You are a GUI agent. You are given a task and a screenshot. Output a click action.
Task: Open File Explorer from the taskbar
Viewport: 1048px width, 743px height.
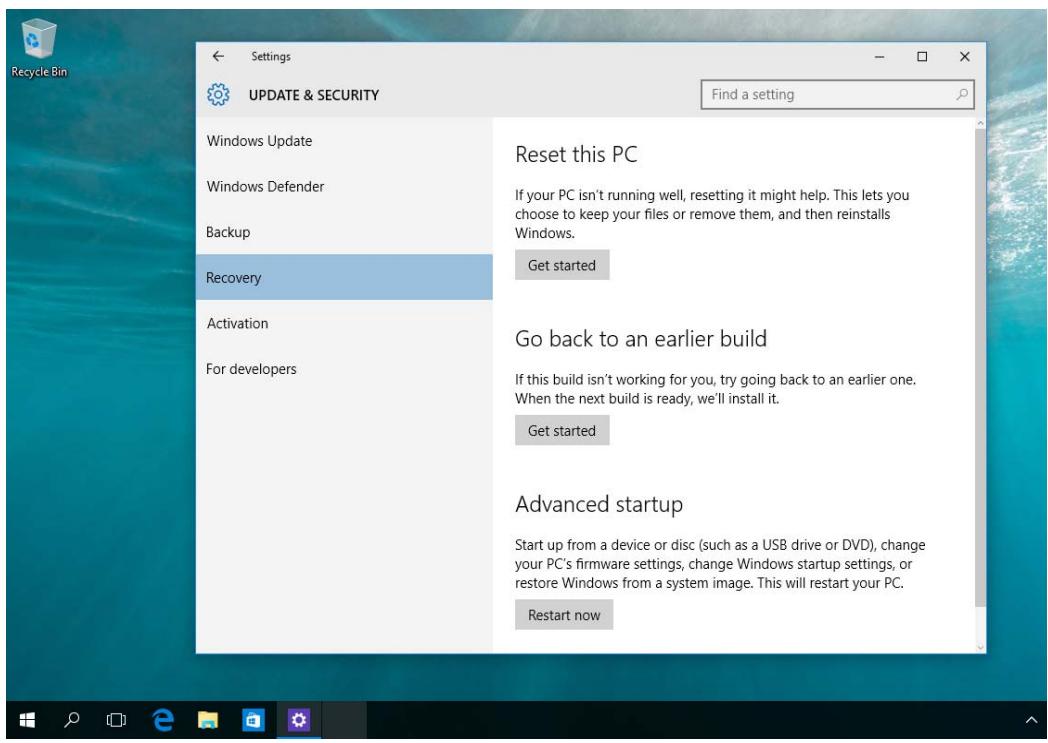[x=206, y=718]
